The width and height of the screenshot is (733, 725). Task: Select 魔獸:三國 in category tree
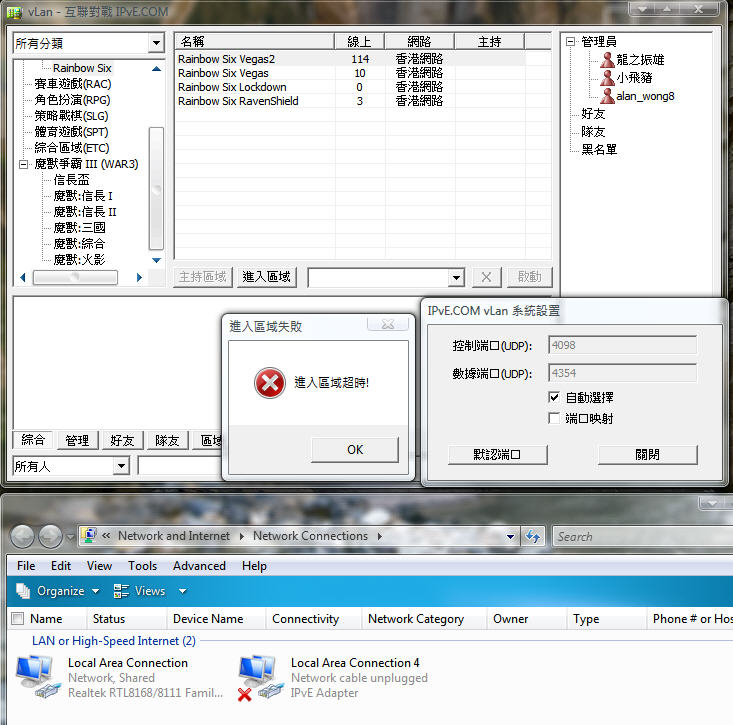point(79,228)
